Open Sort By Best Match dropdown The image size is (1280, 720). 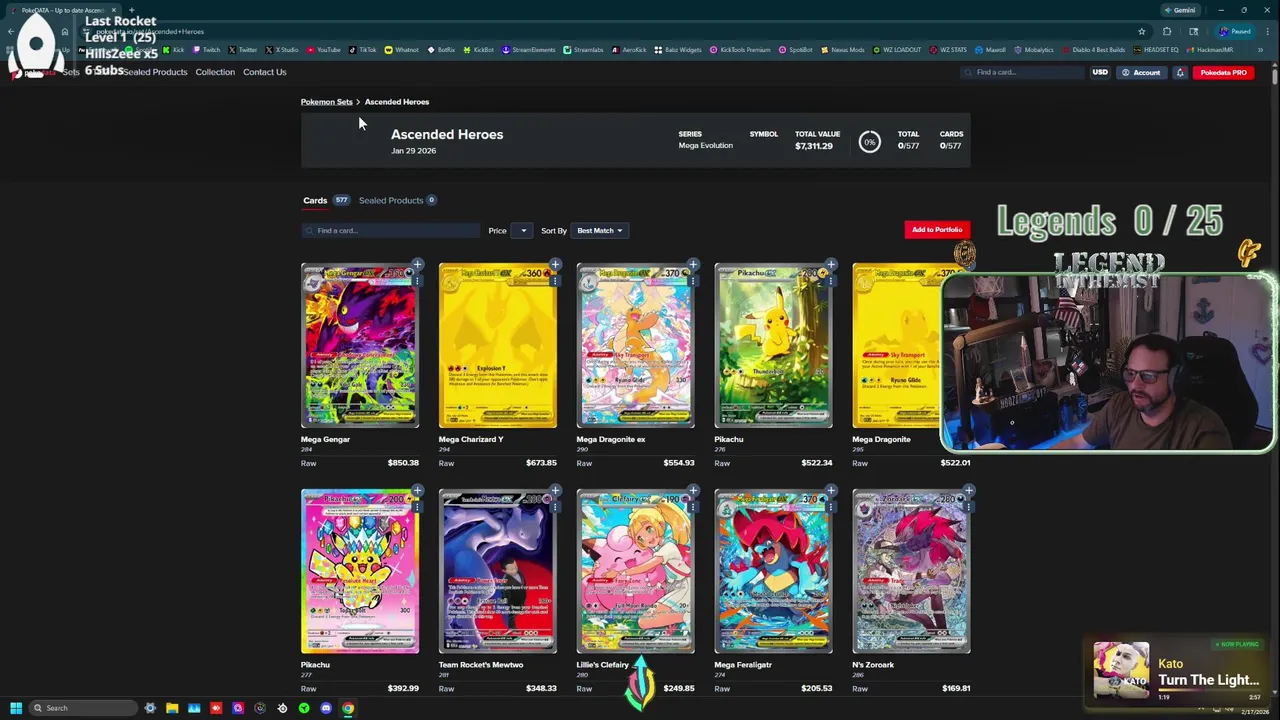tap(599, 231)
